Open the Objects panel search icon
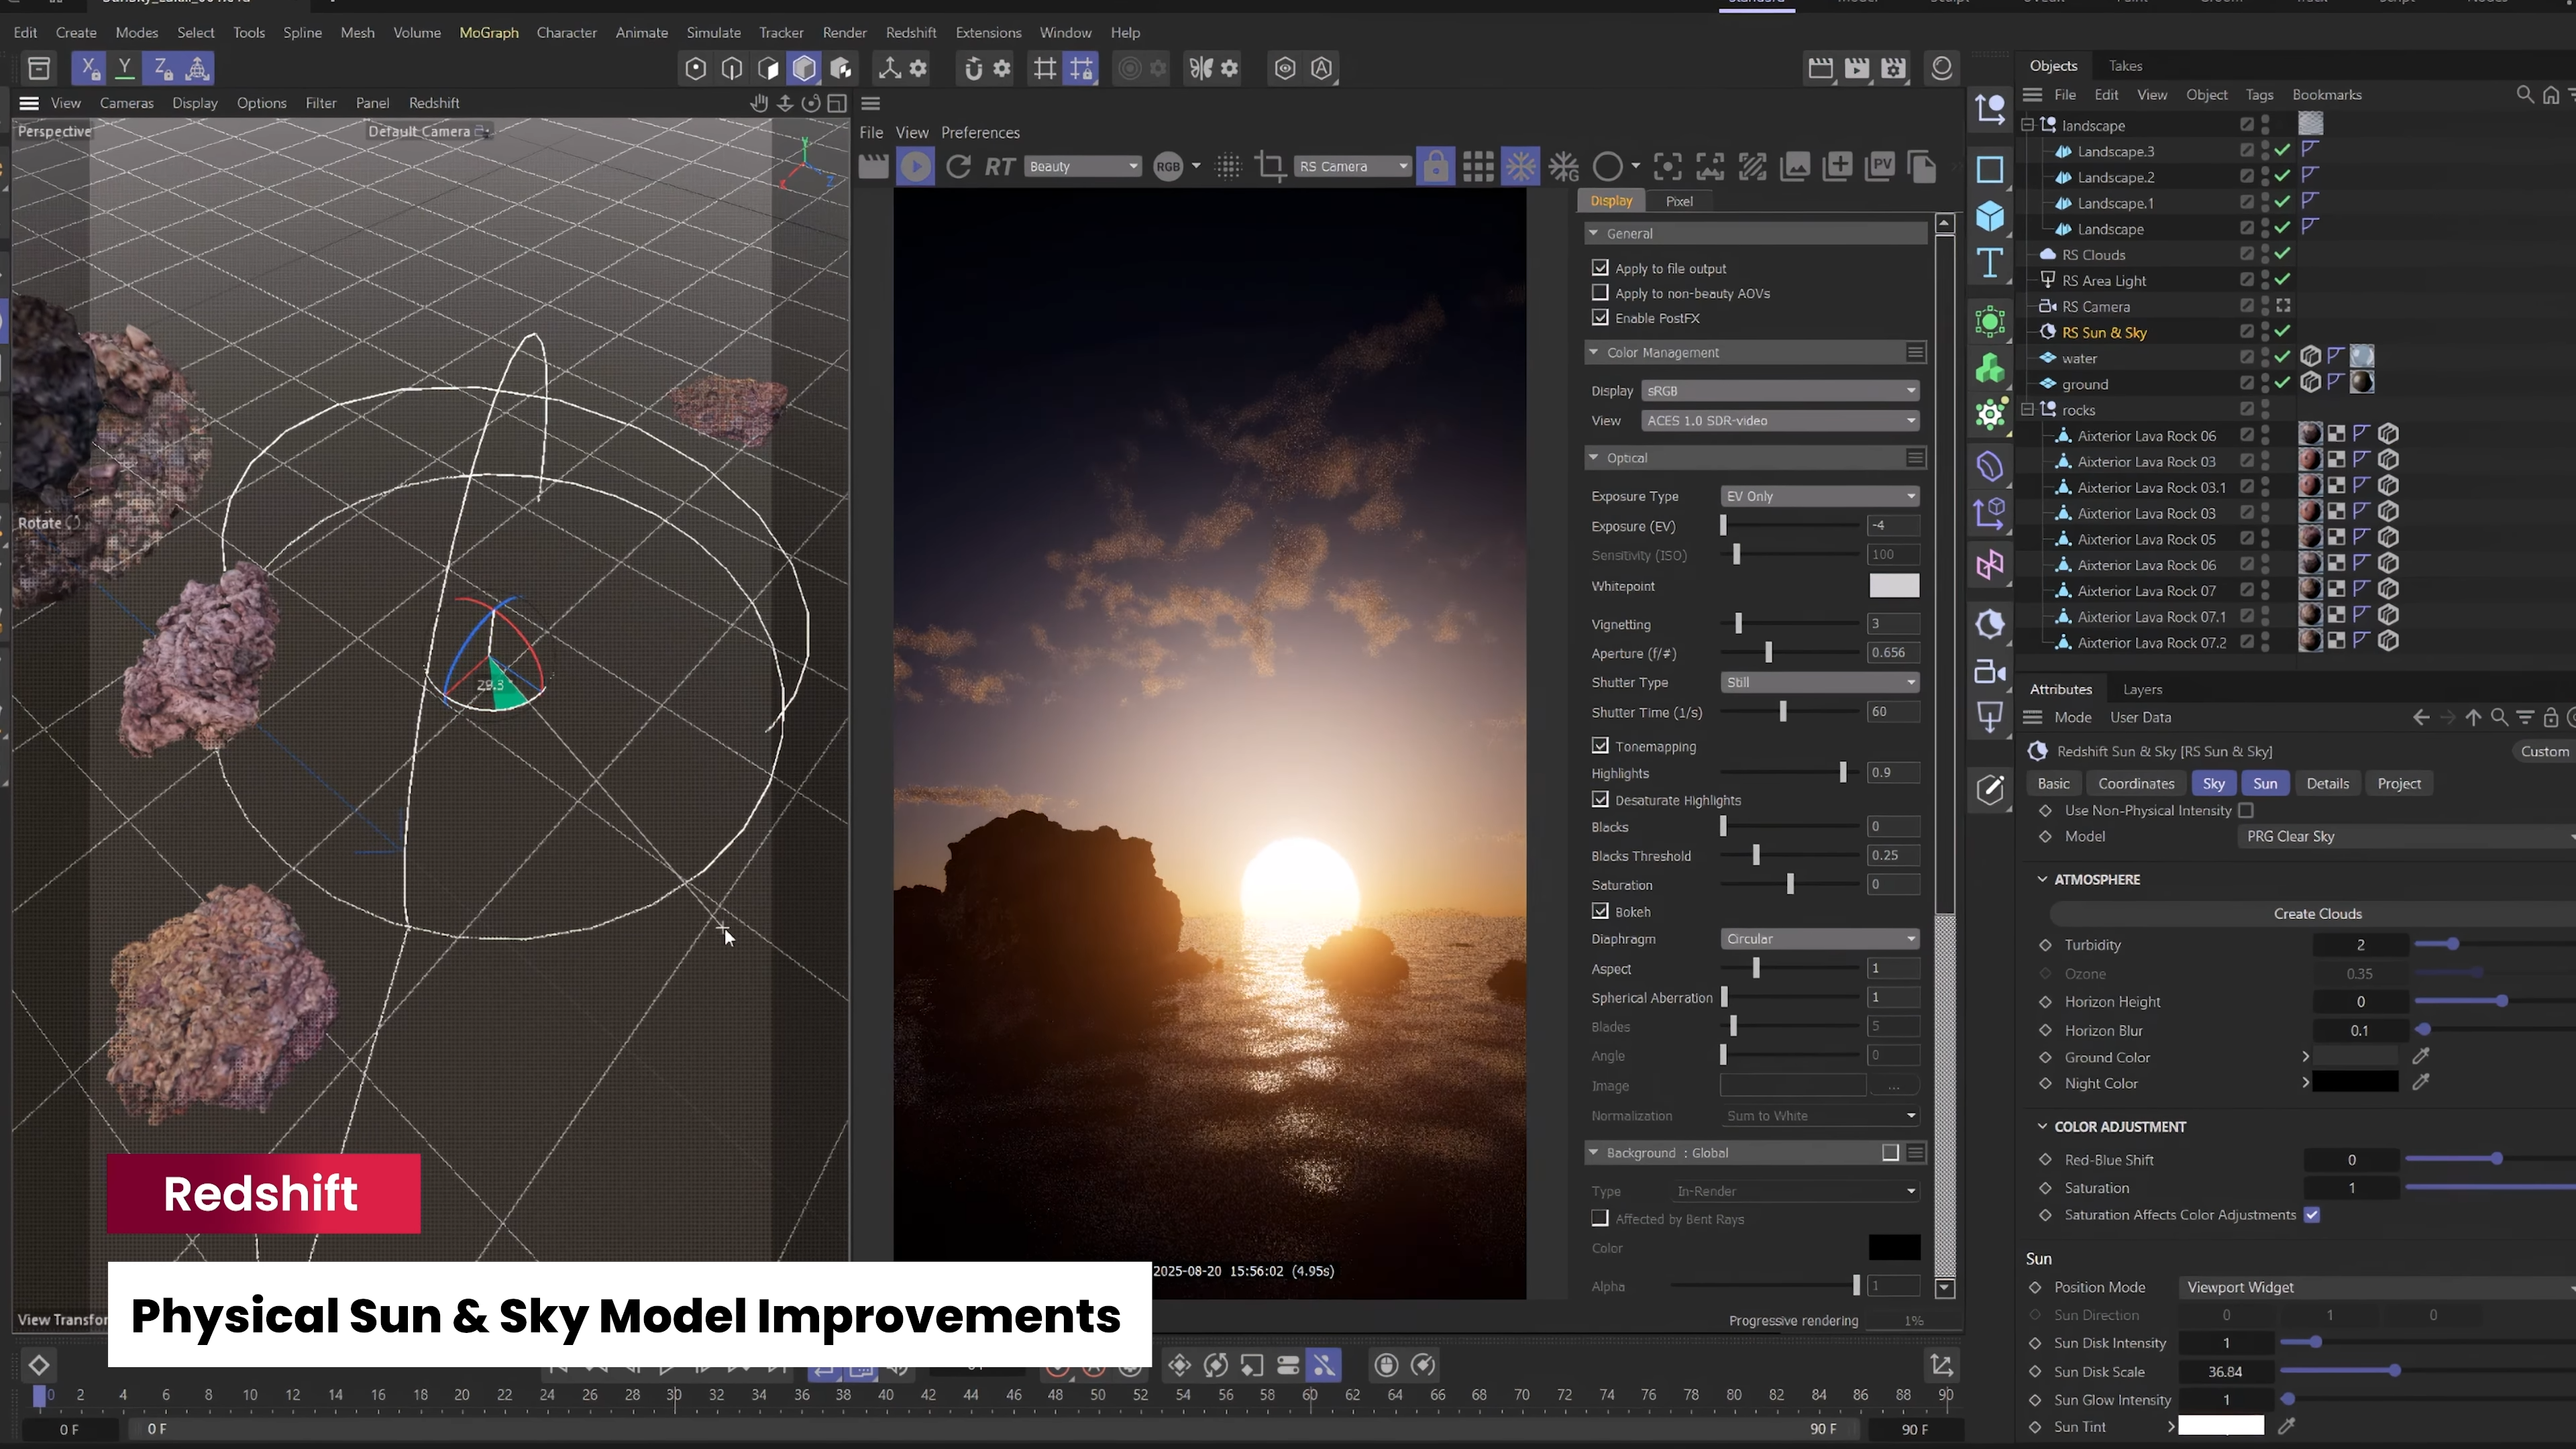Screen dimensions: 2576x1449 (2524, 94)
